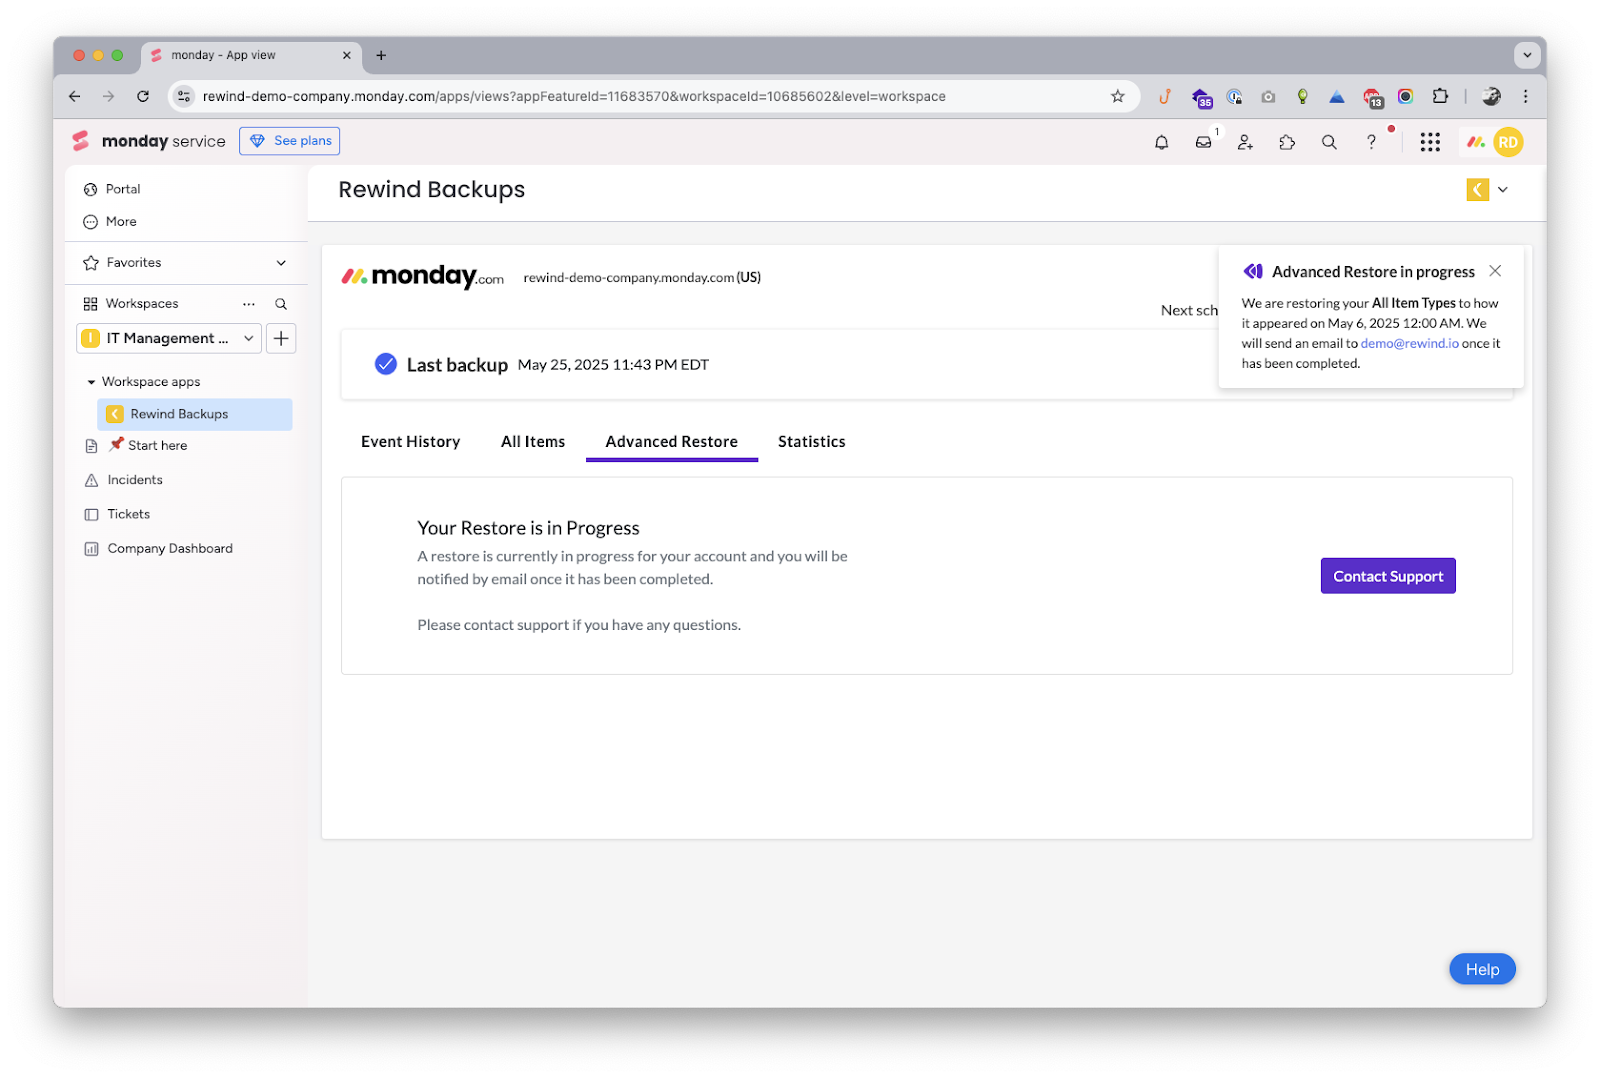Dismiss the Advanced Restore in progress notification
The height and width of the screenshot is (1078, 1600).
[1495, 271]
